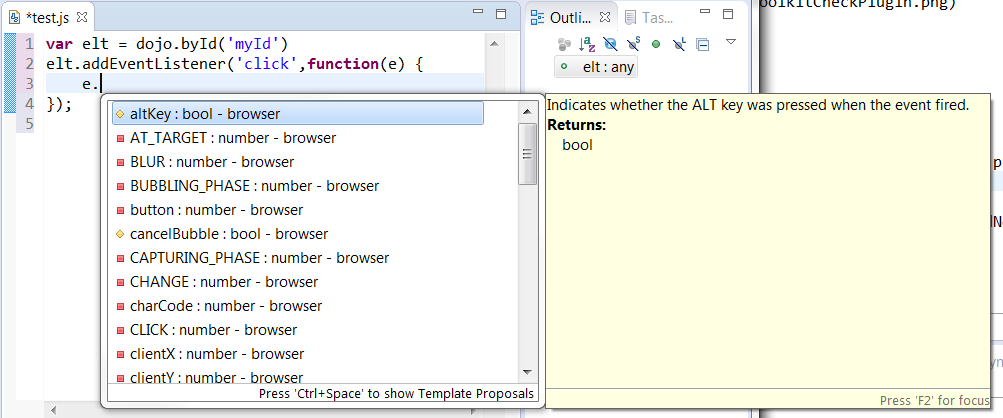Image resolution: width=1003 pixels, height=418 pixels.
Task: Switch to the Tasks view tab
Action: (x=650, y=17)
